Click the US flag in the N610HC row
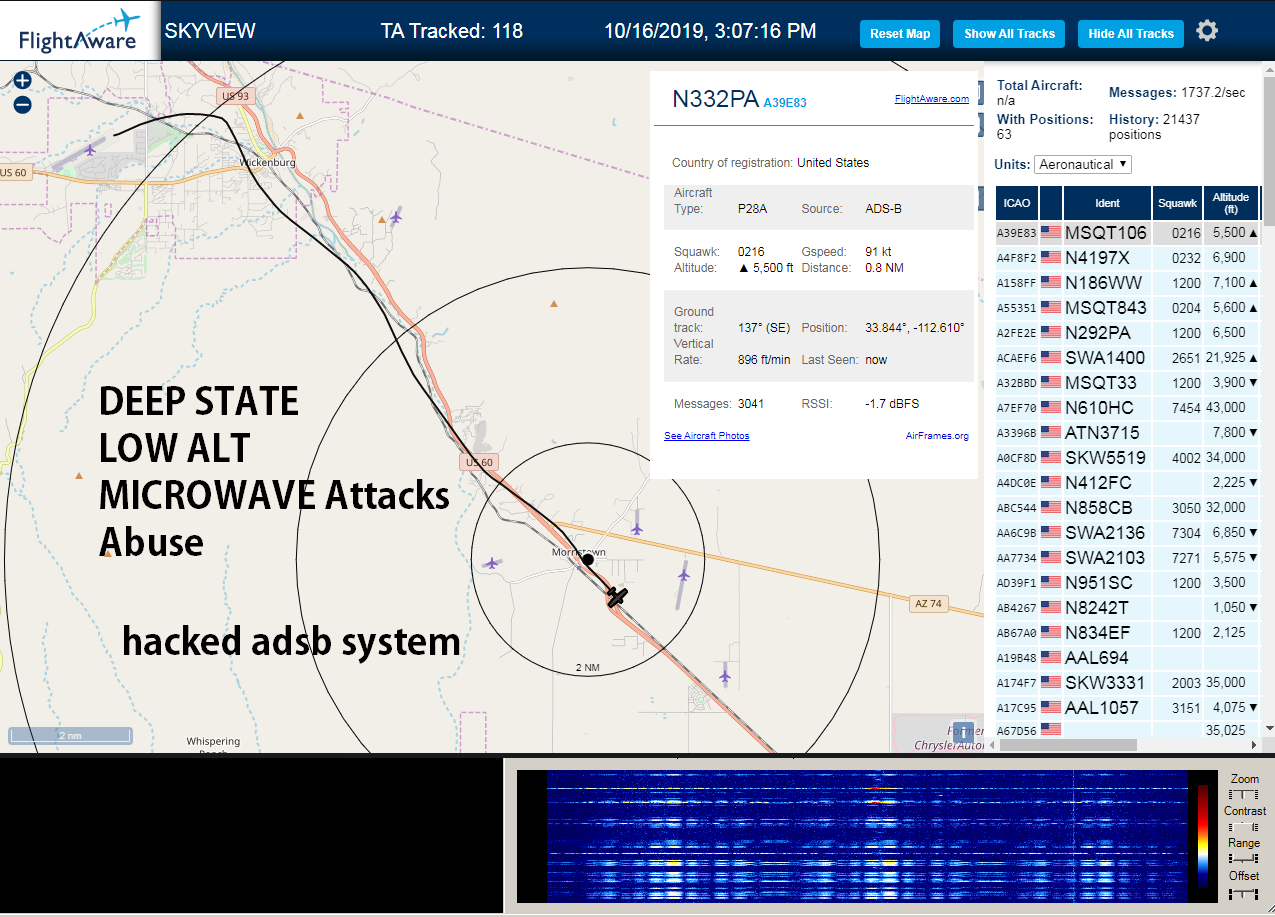Image resolution: width=1275 pixels, height=917 pixels. tap(1051, 408)
